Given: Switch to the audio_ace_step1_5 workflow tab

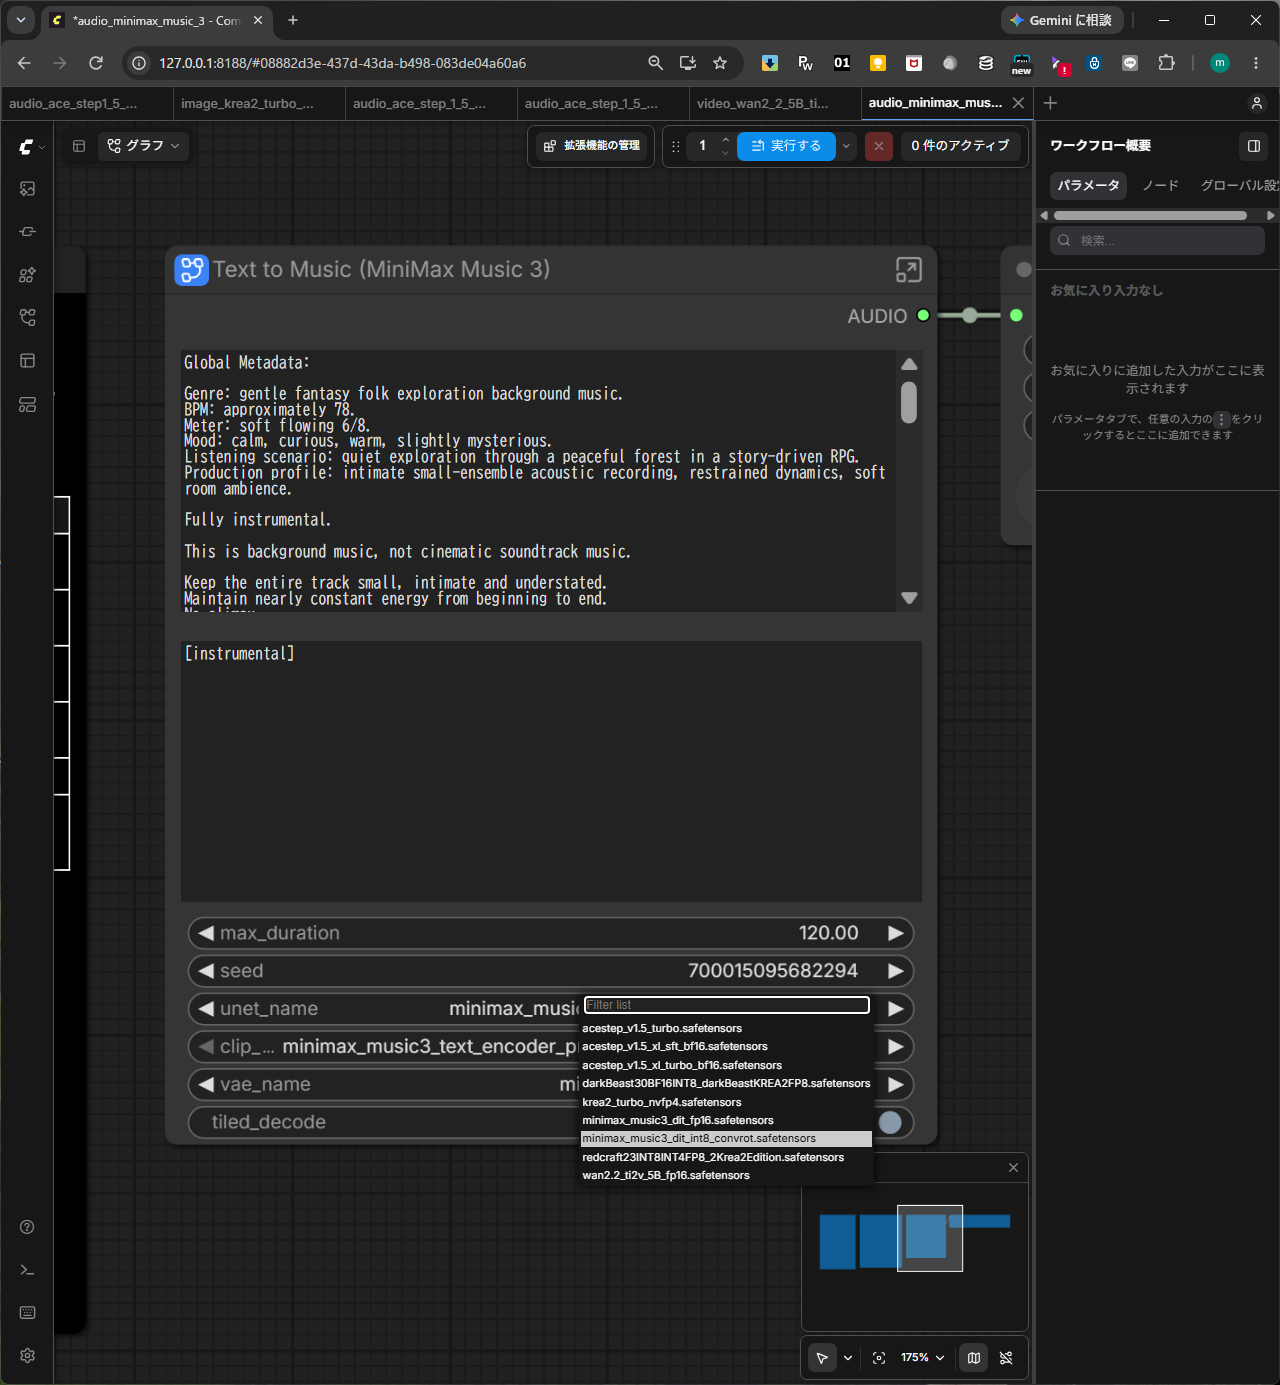Looking at the screenshot, I should tap(87, 103).
